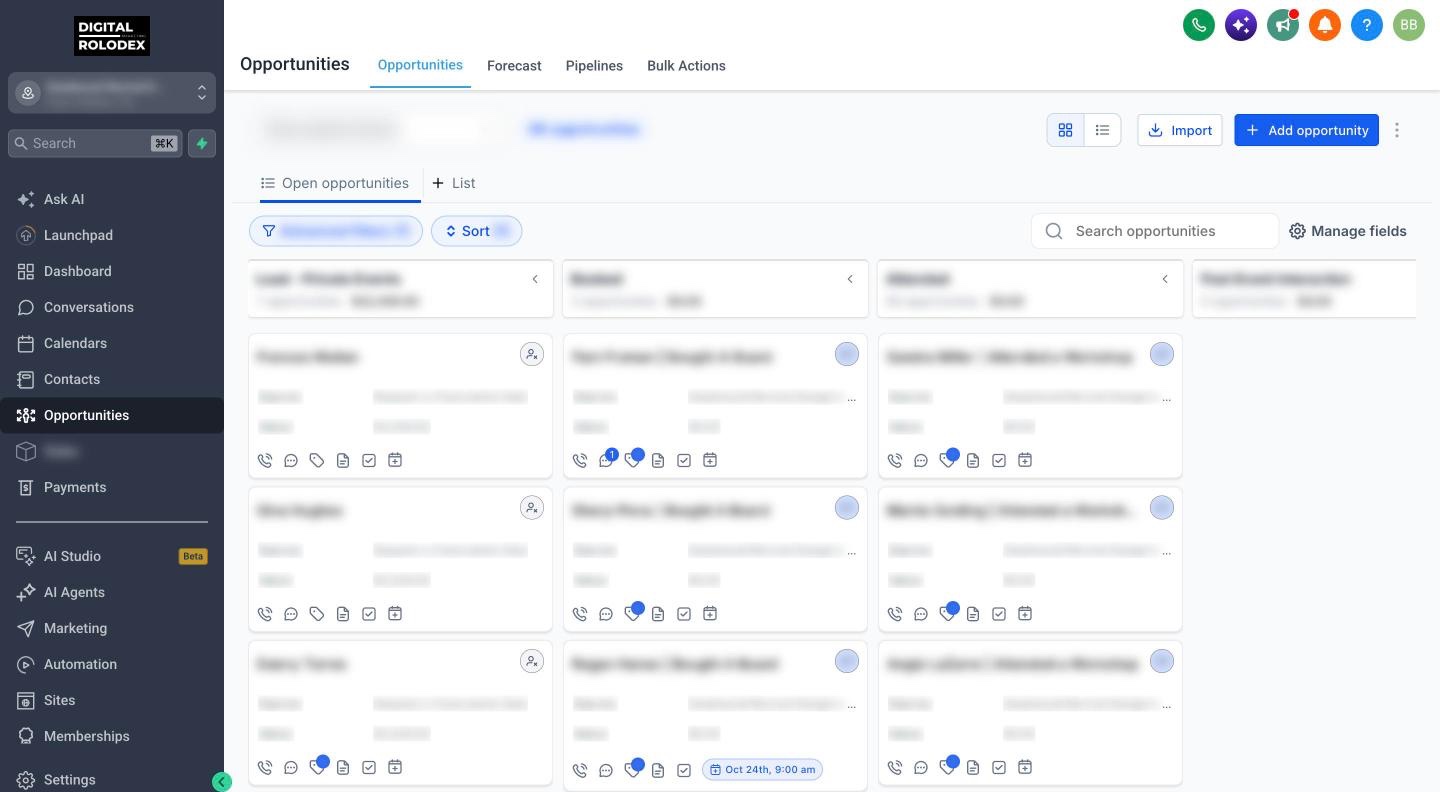The image size is (1440, 792).
Task: Switch to the Forecast tab
Action: (514, 66)
